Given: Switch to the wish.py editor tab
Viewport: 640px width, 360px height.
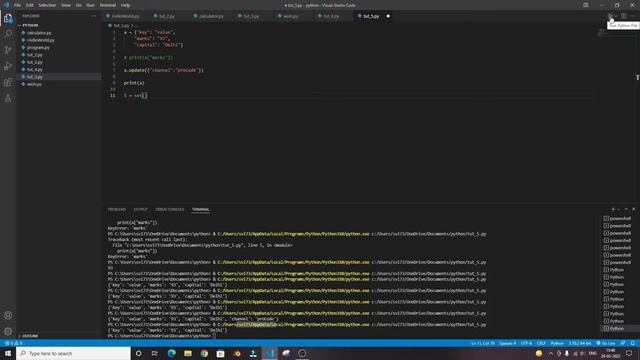Looking at the screenshot, I should (290, 16).
